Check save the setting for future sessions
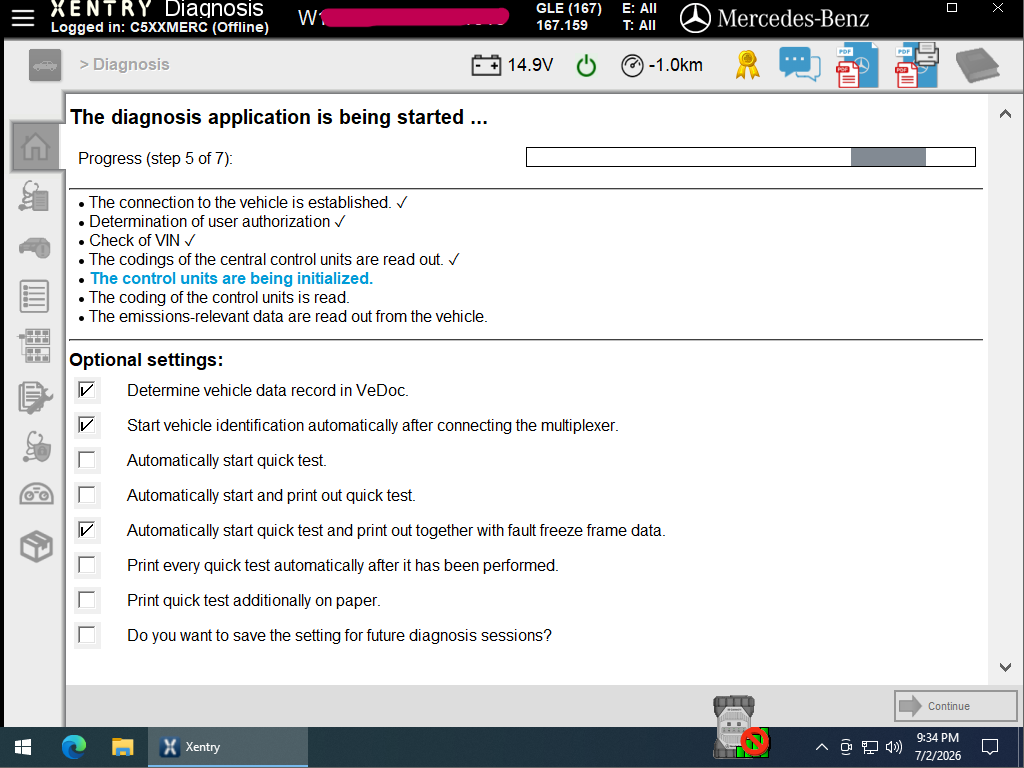Viewport: 1024px width, 768px height. [x=87, y=635]
